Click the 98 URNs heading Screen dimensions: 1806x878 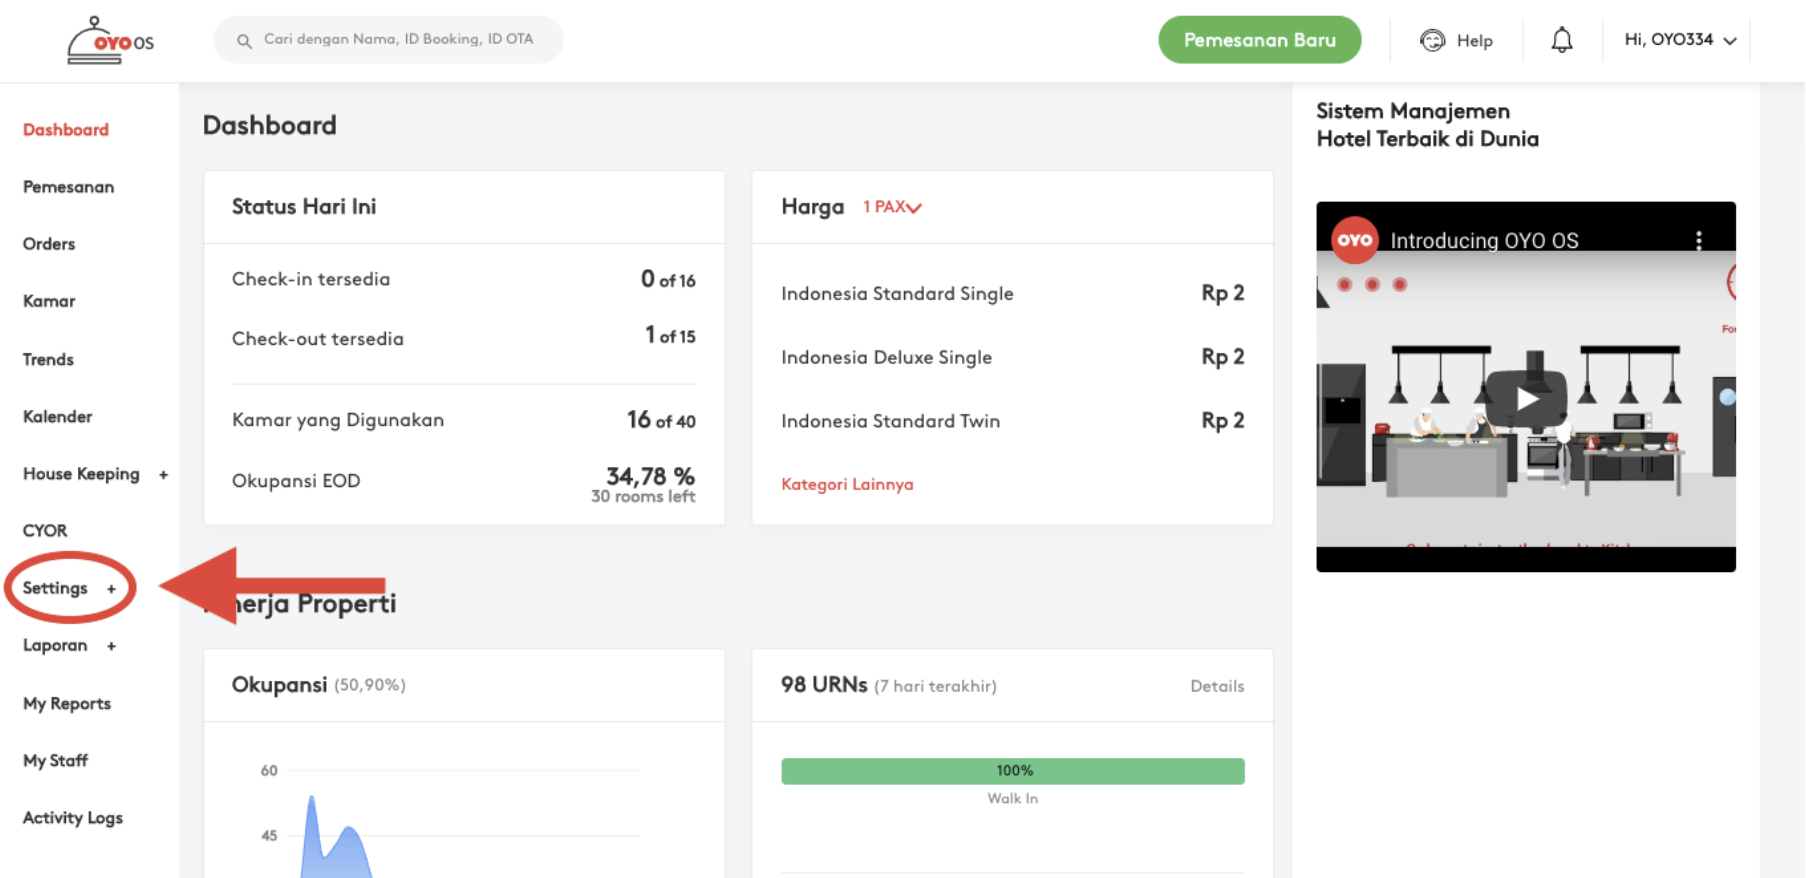click(x=824, y=685)
